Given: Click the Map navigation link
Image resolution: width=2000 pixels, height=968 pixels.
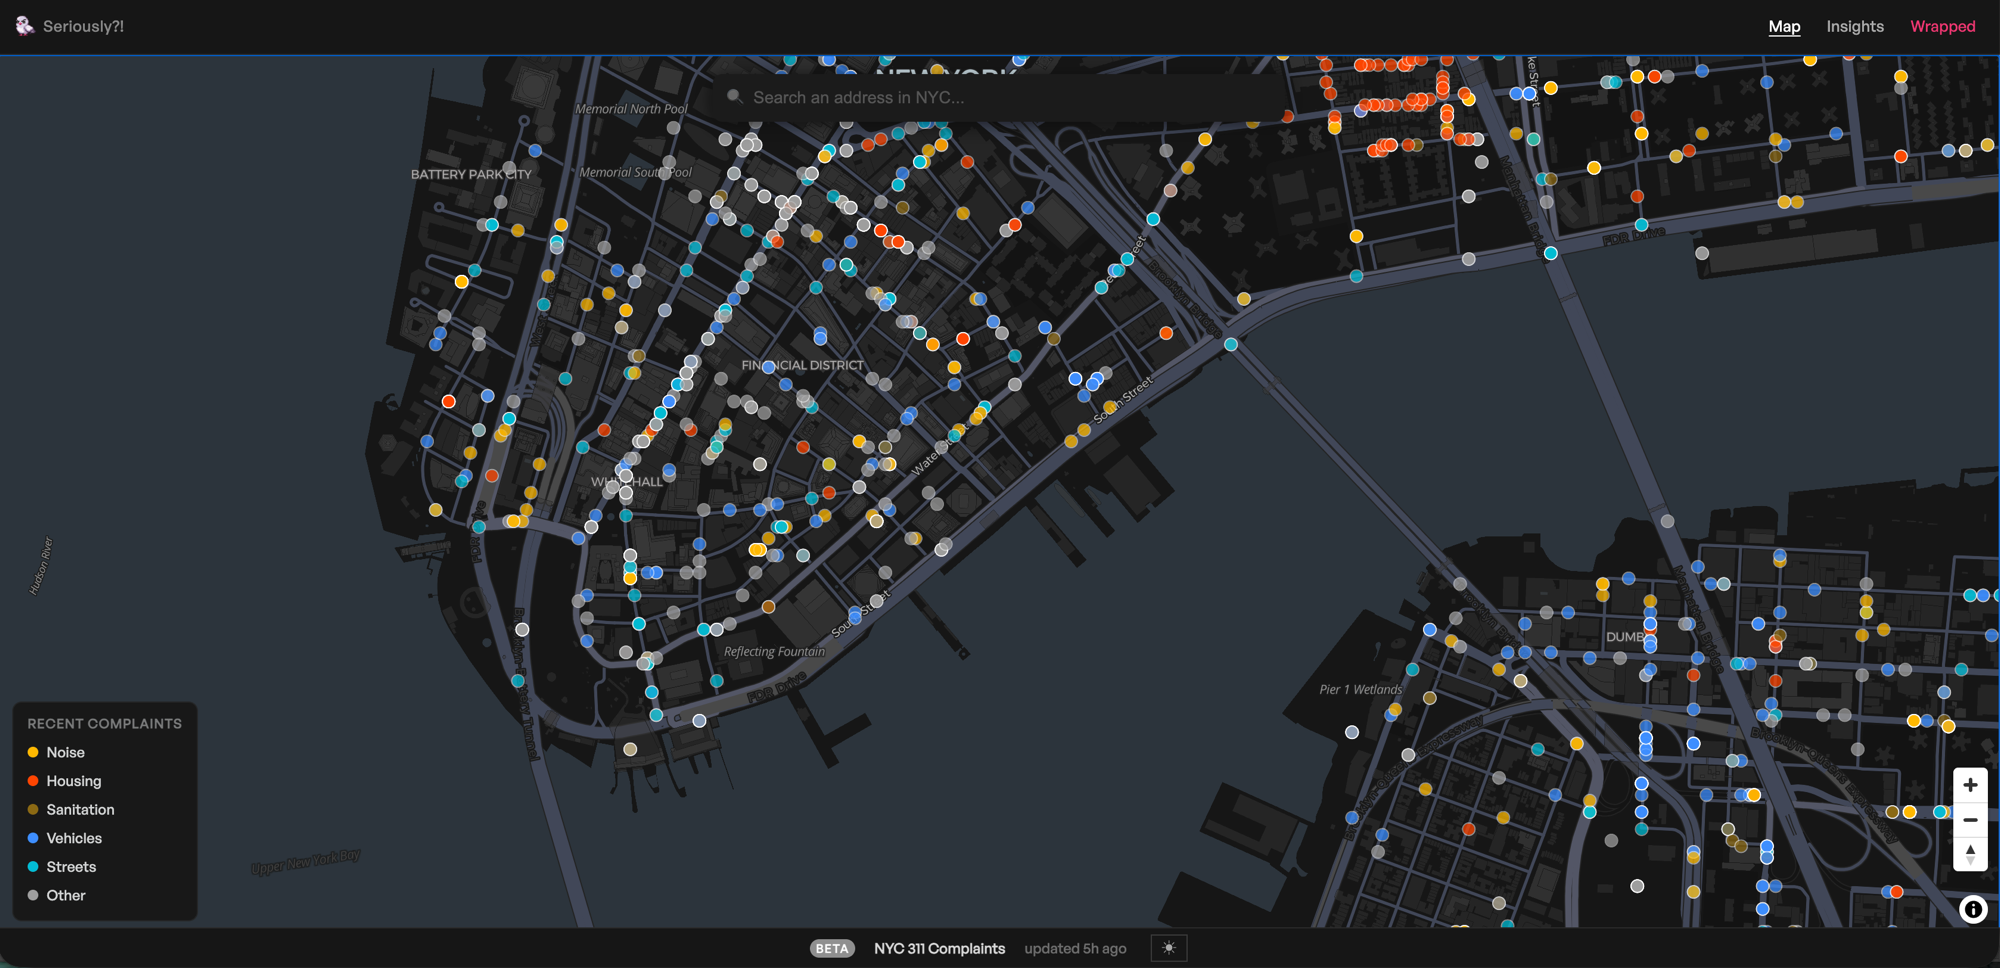Looking at the screenshot, I should click(x=1785, y=26).
